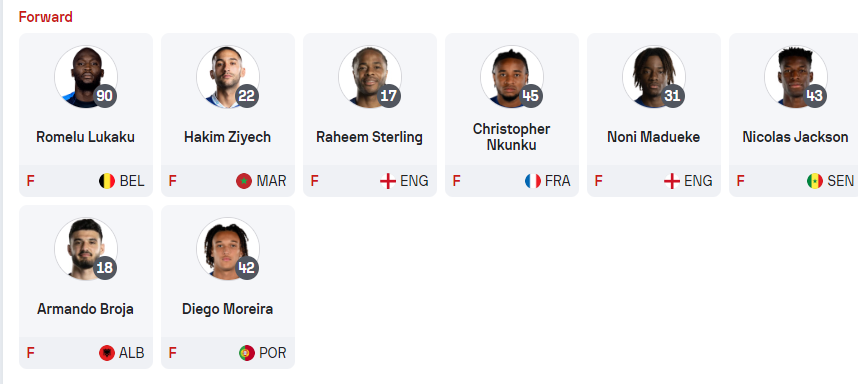Click the Belgium flag icon on Lukaku's card
This screenshot has height=384, width=858.
[107, 181]
